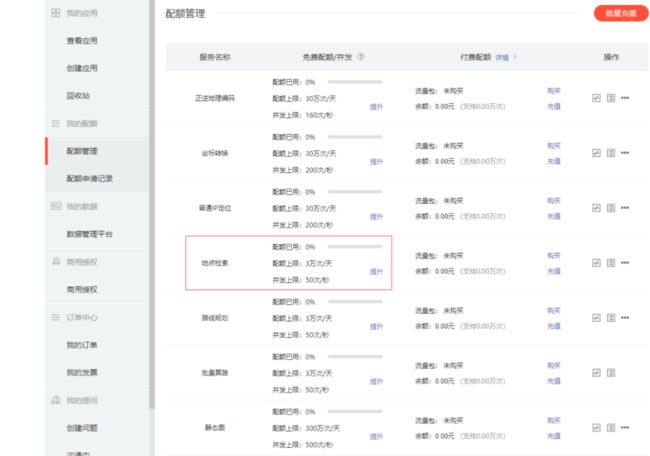Open usage chart for 地点检索 row
This screenshot has width=650, height=456.
596,263
